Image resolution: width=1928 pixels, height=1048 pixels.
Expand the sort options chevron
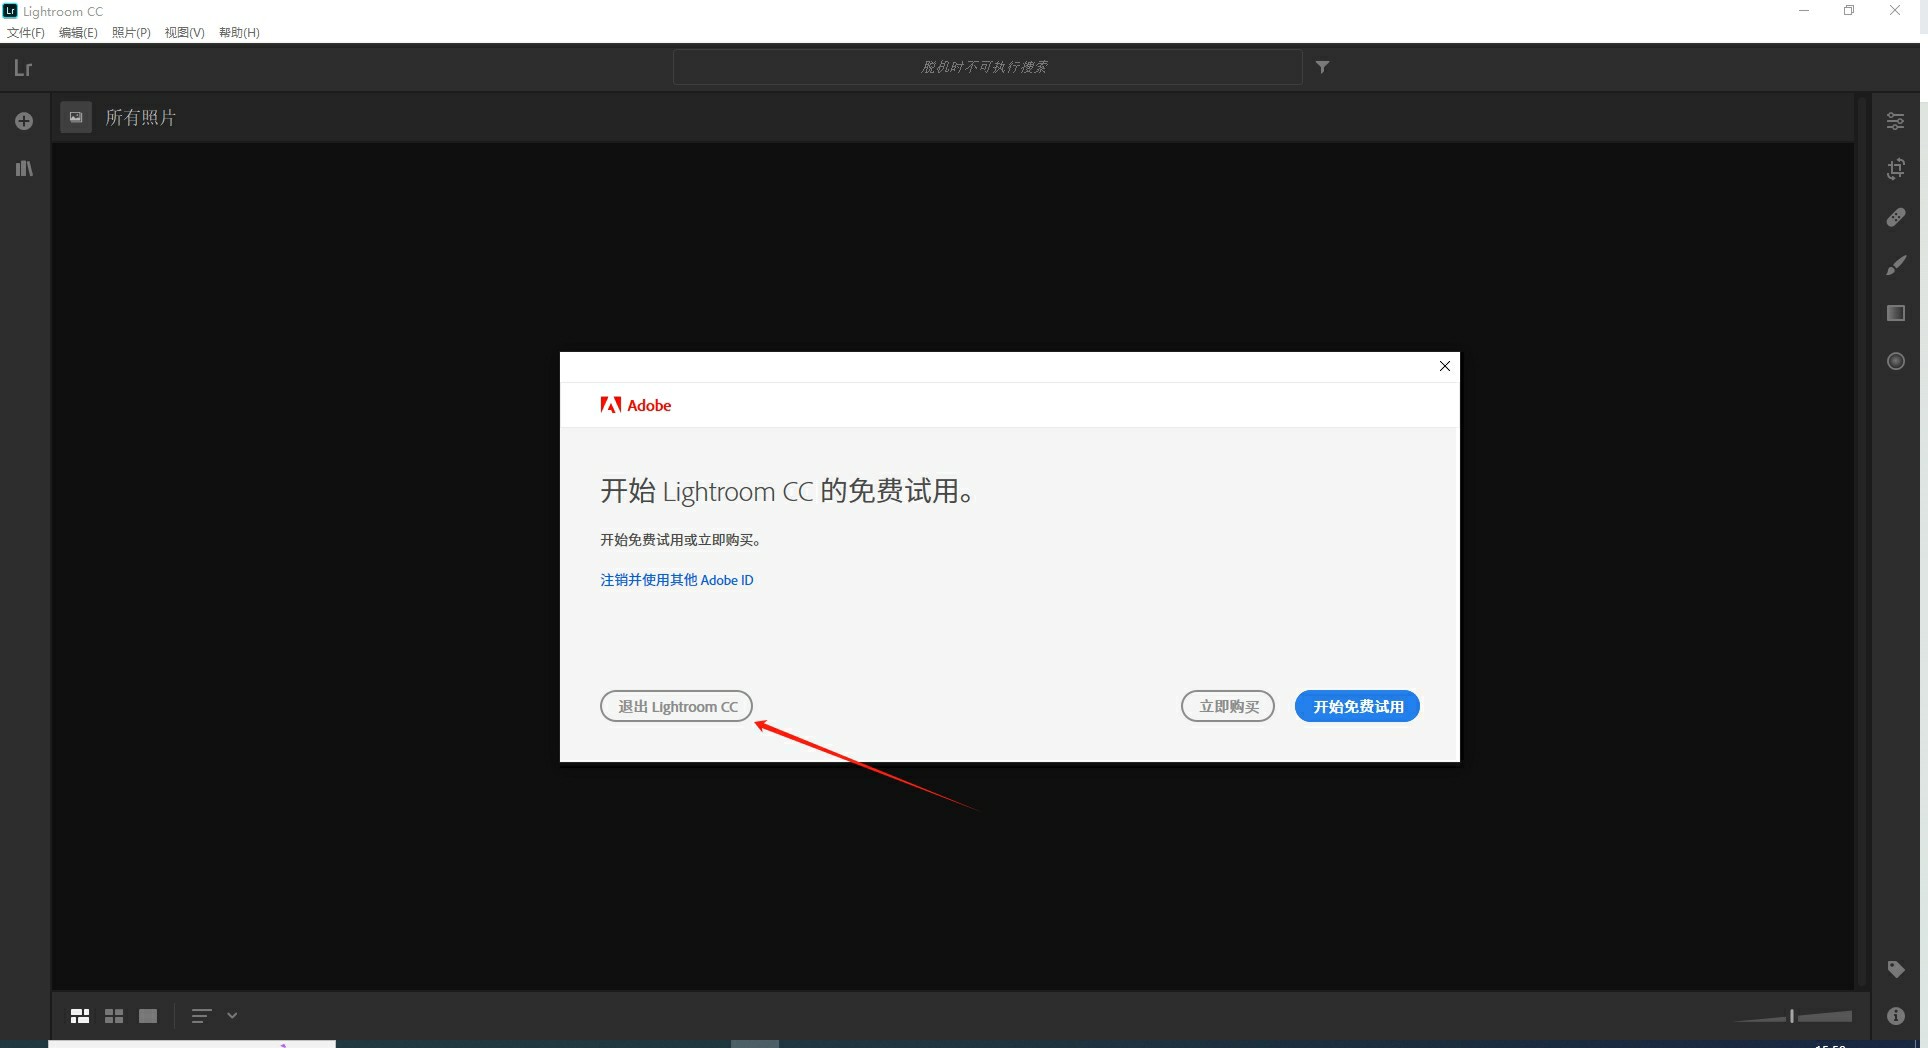232,1016
